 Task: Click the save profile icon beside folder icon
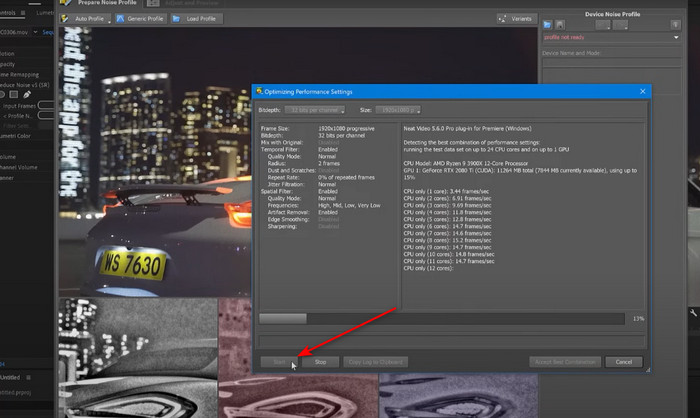(560, 25)
